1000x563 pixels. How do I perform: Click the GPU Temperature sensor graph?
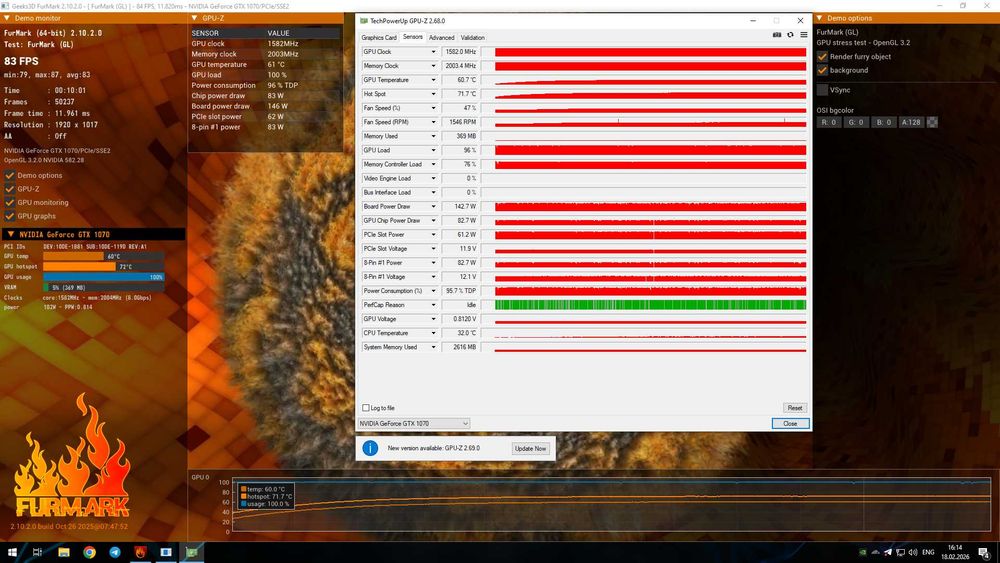click(x=644, y=80)
